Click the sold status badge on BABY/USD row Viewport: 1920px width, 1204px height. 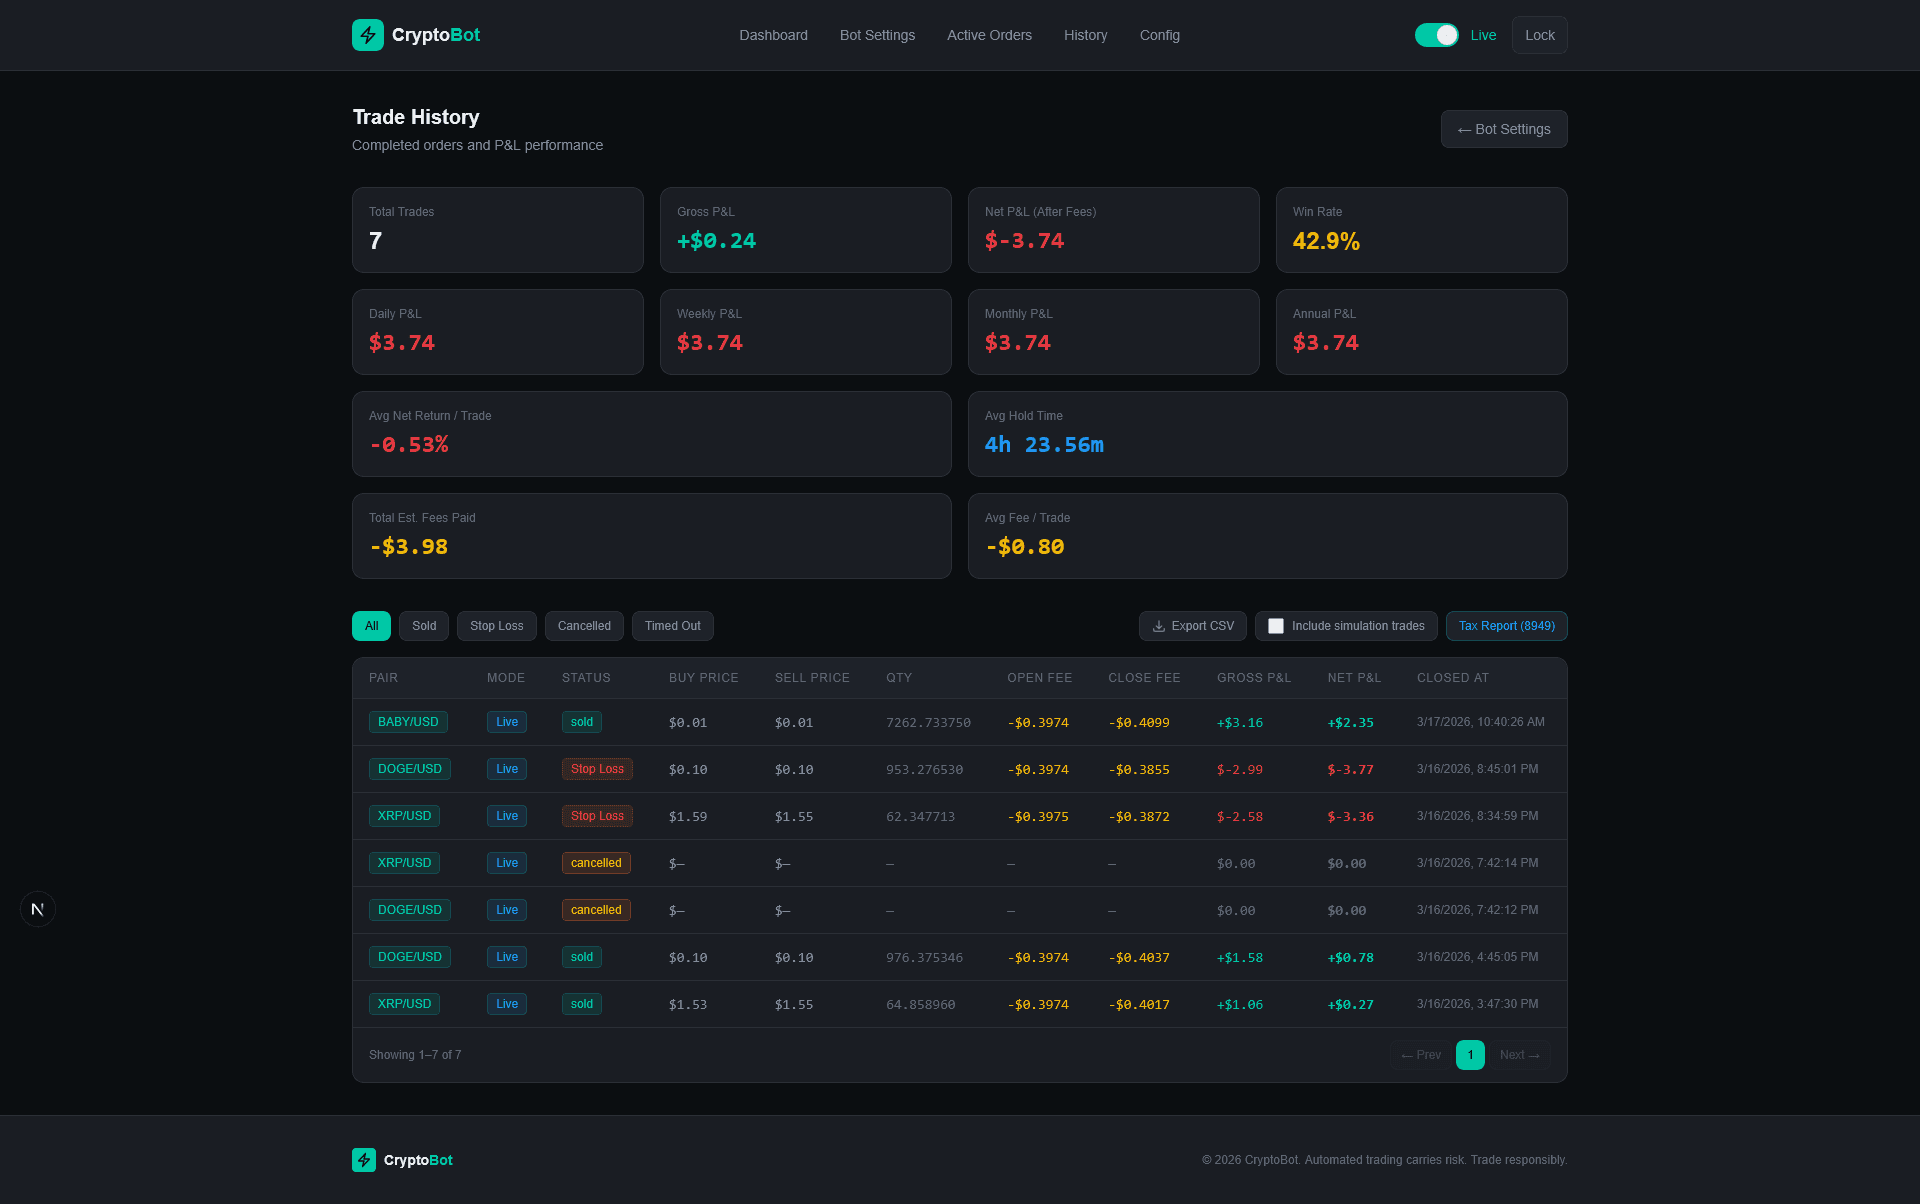point(581,722)
